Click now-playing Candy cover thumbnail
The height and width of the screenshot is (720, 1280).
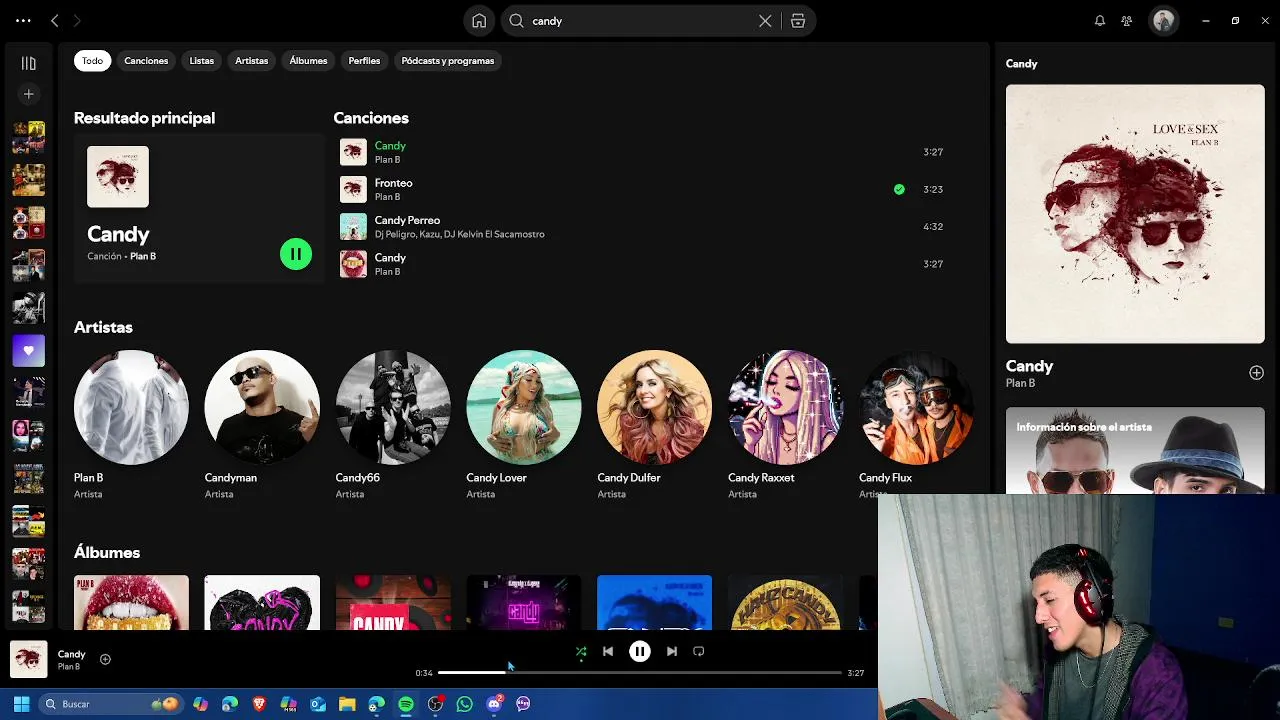28,659
